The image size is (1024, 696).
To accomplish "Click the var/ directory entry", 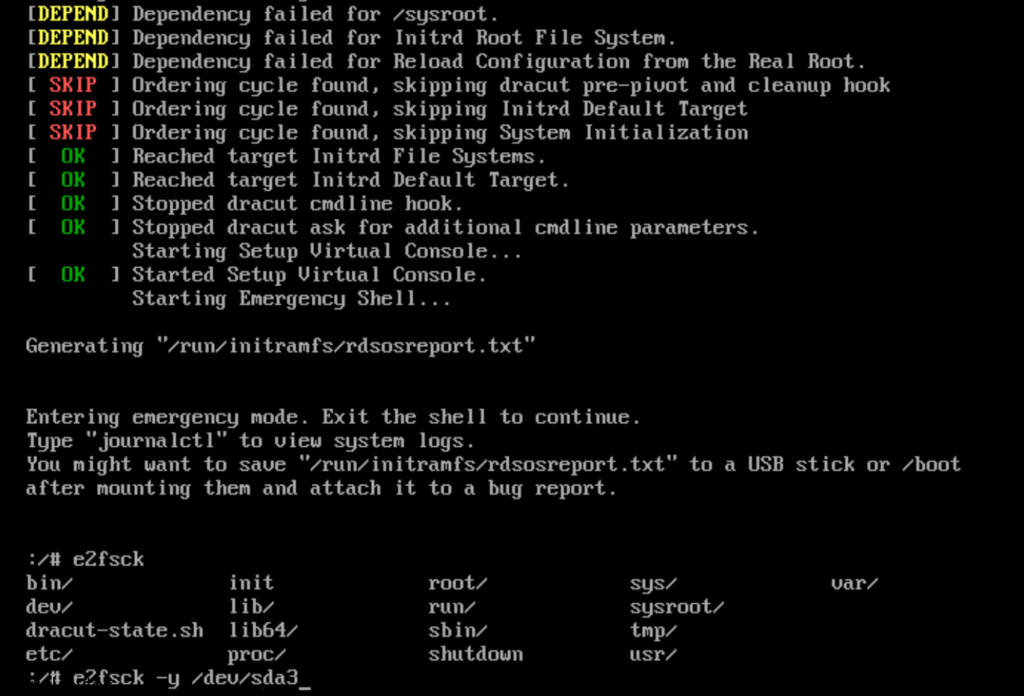I will pos(854,582).
